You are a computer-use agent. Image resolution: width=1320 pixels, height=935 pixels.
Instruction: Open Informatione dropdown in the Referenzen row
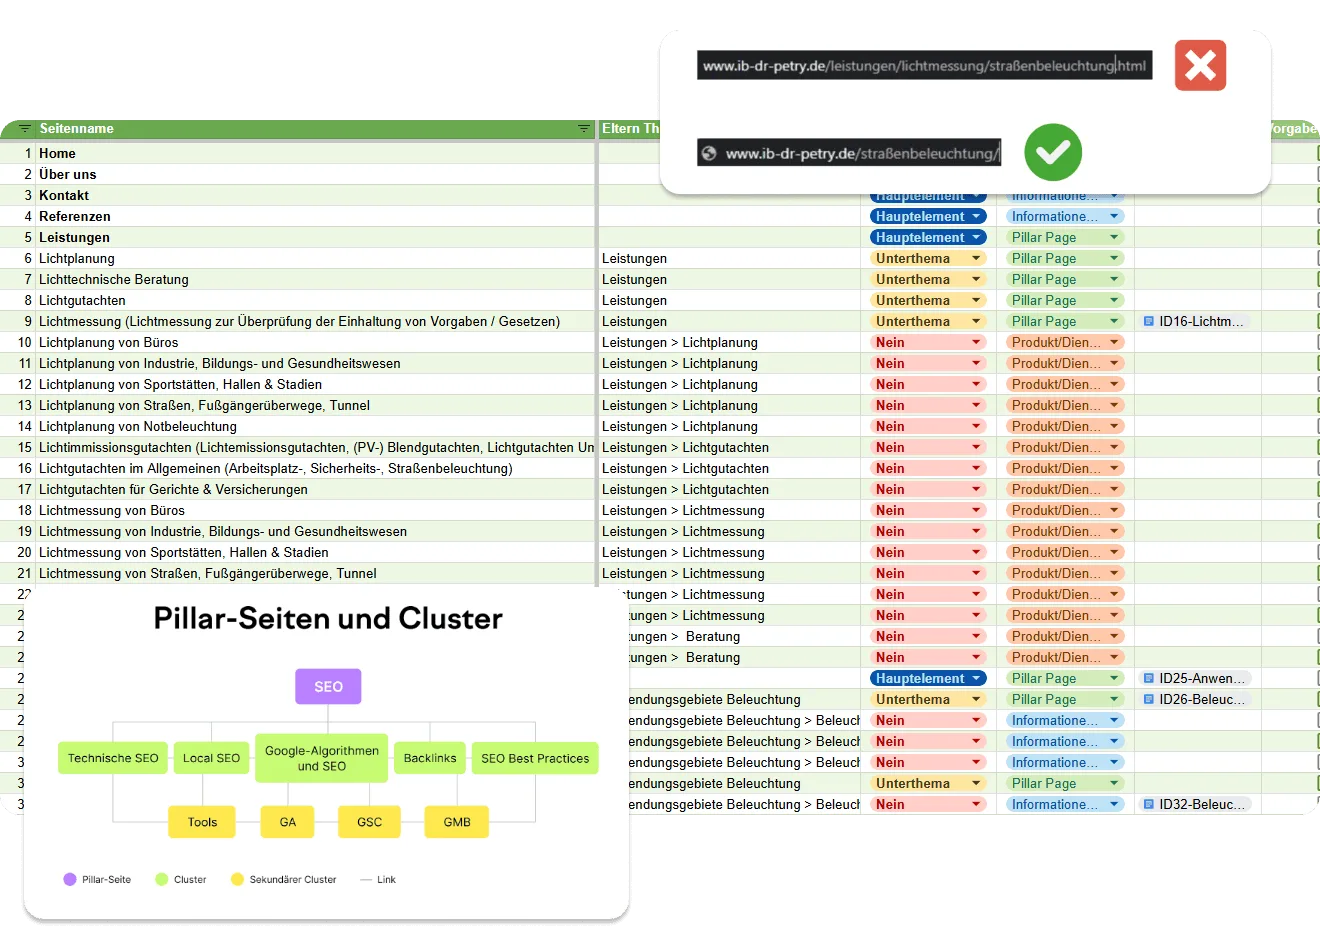(1065, 216)
